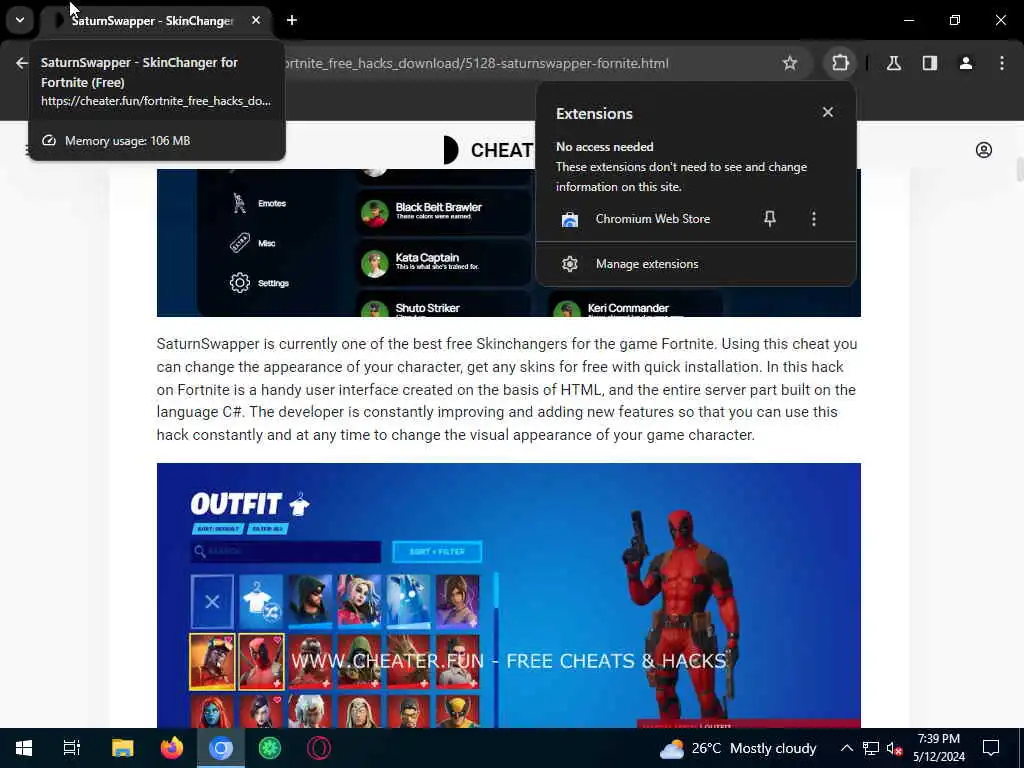Click the site user account icon
The height and width of the screenshot is (768, 1024).
click(x=984, y=150)
